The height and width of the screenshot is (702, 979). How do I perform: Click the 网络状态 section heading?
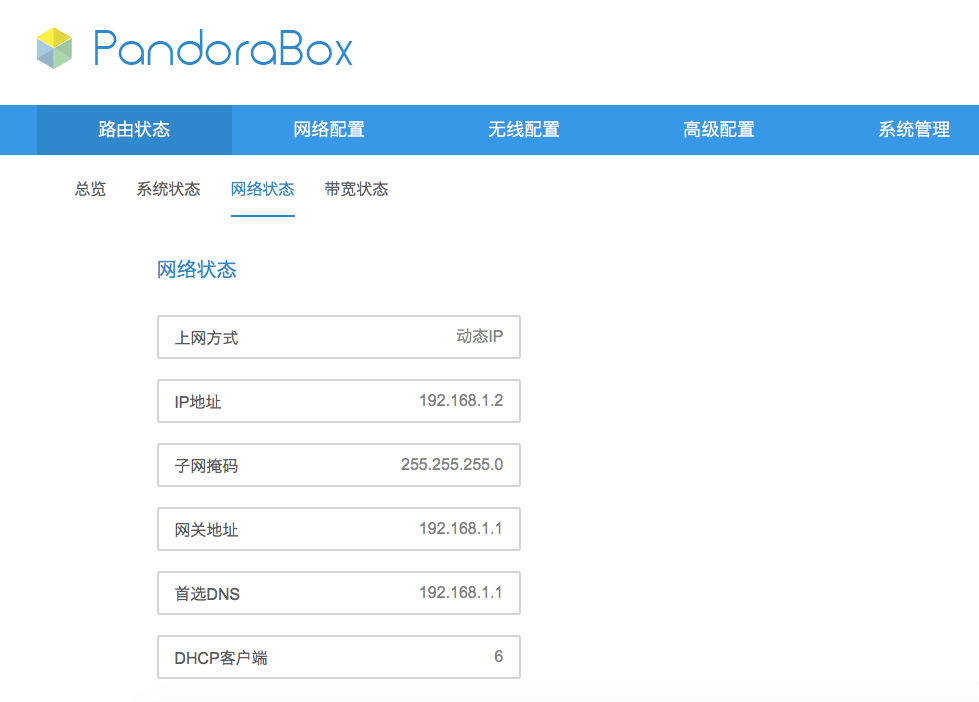(197, 270)
